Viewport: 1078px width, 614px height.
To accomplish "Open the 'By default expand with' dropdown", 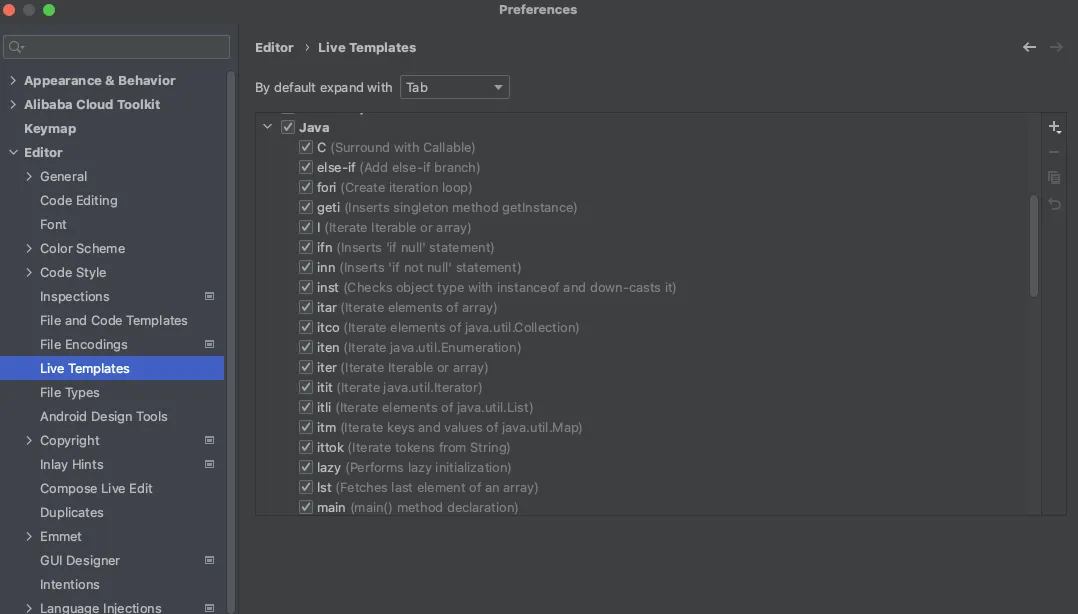I will tap(455, 87).
